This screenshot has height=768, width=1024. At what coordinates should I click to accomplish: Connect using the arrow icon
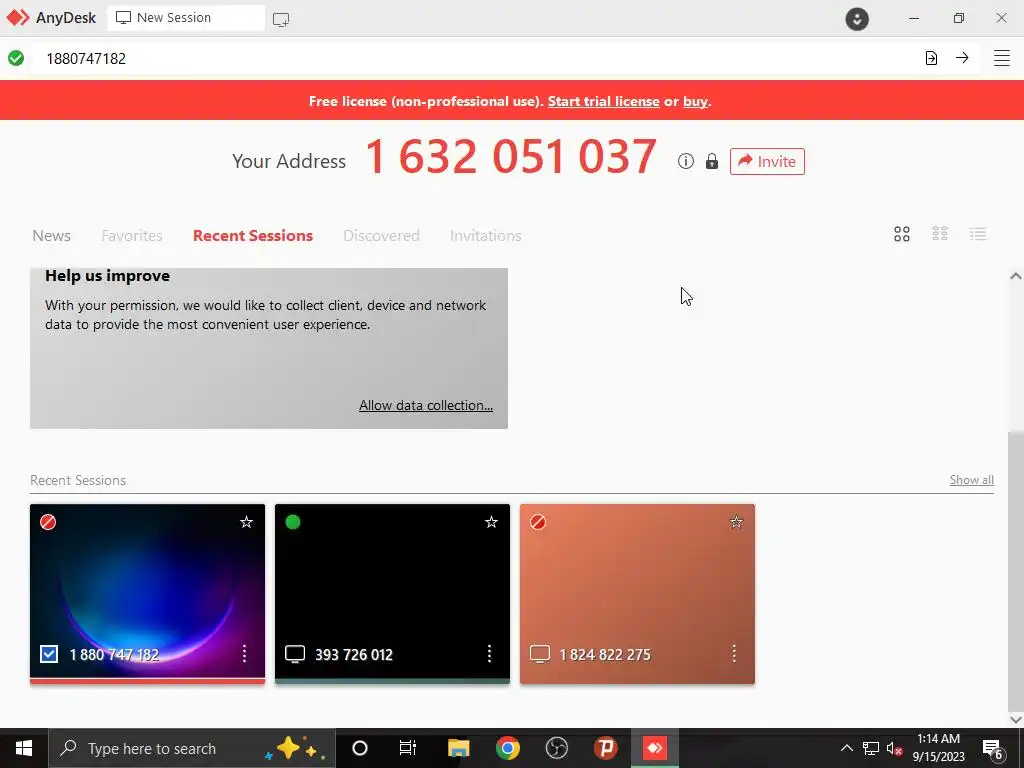pos(962,58)
